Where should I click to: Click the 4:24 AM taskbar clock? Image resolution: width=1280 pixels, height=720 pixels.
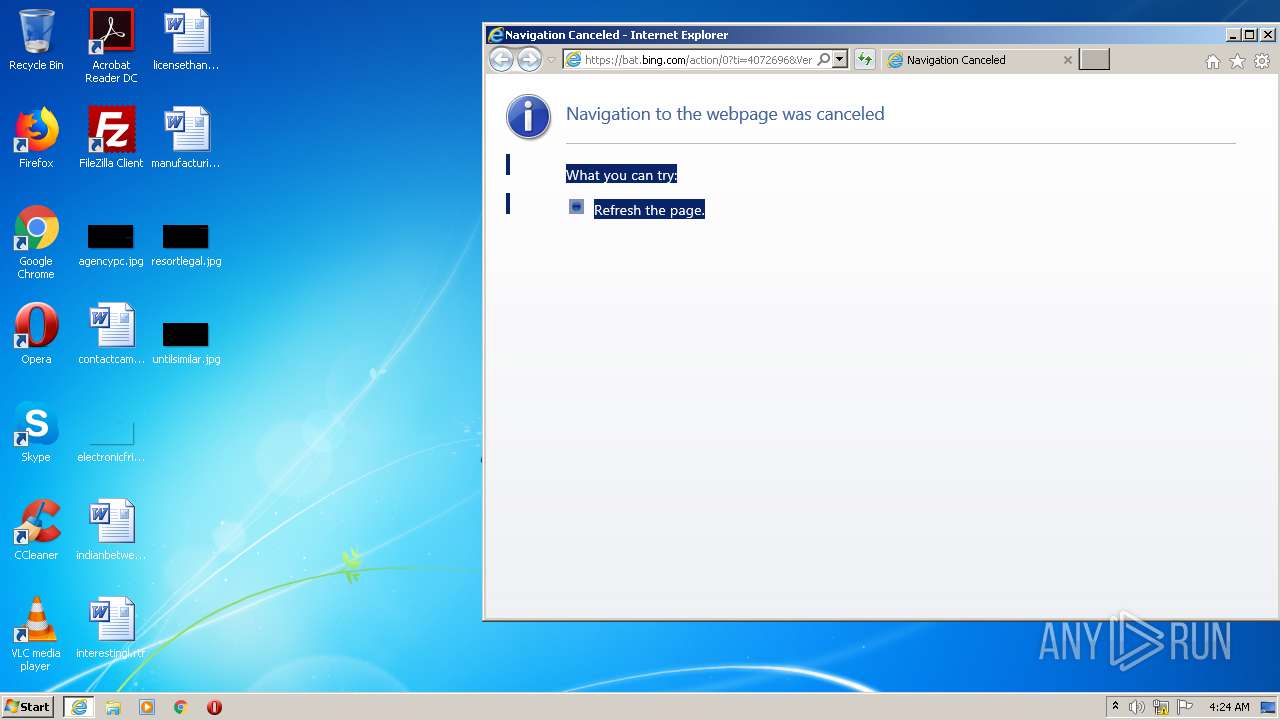click(x=1229, y=707)
